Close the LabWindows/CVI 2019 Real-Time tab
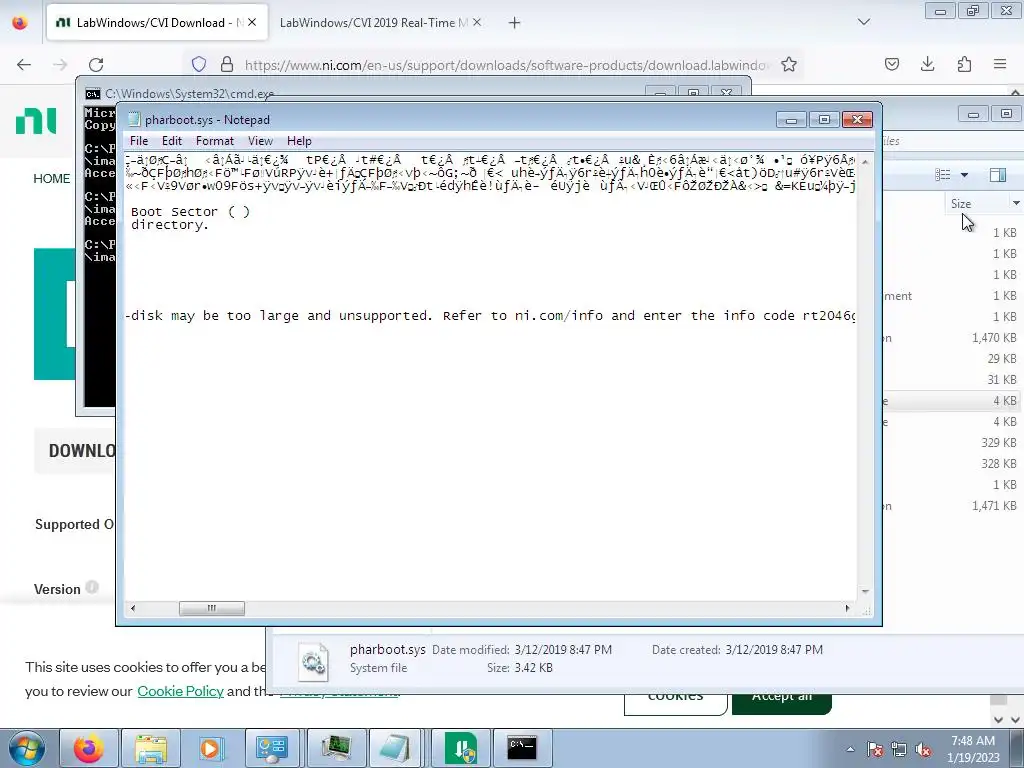Image resolution: width=1024 pixels, height=768 pixels. 477,23
